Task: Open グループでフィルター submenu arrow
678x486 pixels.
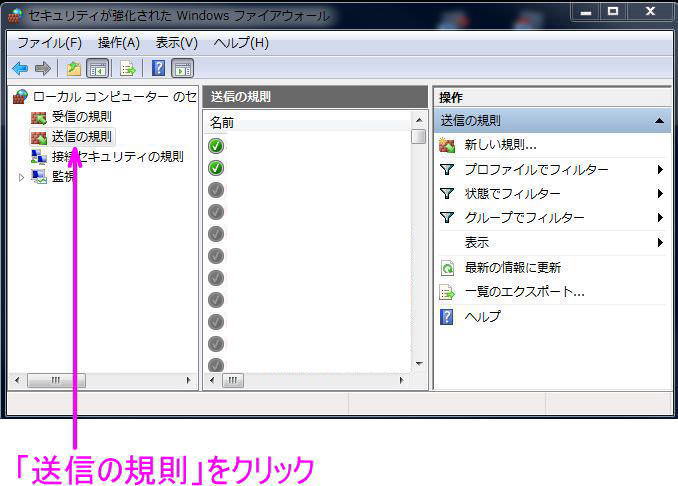Action: click(660, 217)
